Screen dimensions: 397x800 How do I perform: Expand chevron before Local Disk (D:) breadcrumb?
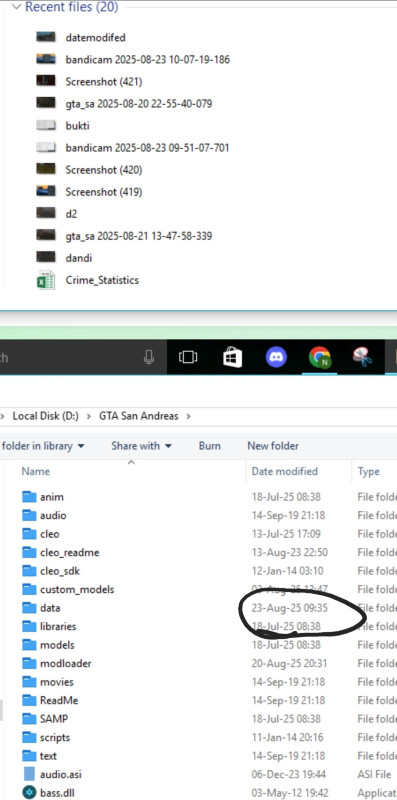[x=4, y=416]
